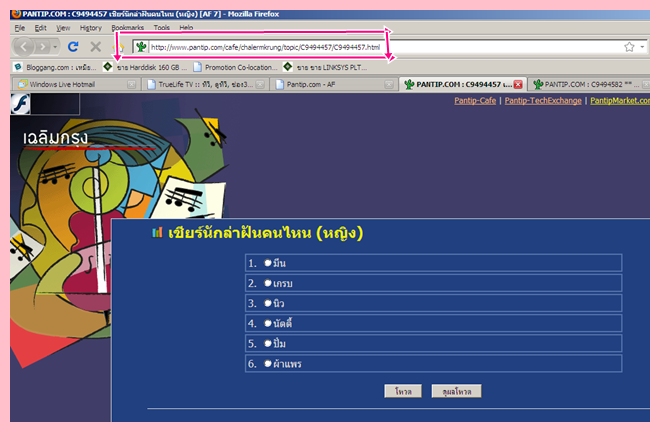Screen dimensions: 660x432
Task: Click the Flash plugin icon on the page
Action: (20, 104)
